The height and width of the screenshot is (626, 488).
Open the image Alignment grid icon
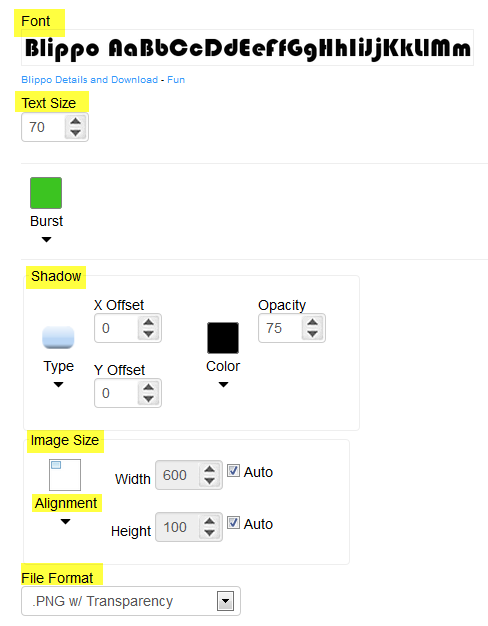(x=65, y=475)
